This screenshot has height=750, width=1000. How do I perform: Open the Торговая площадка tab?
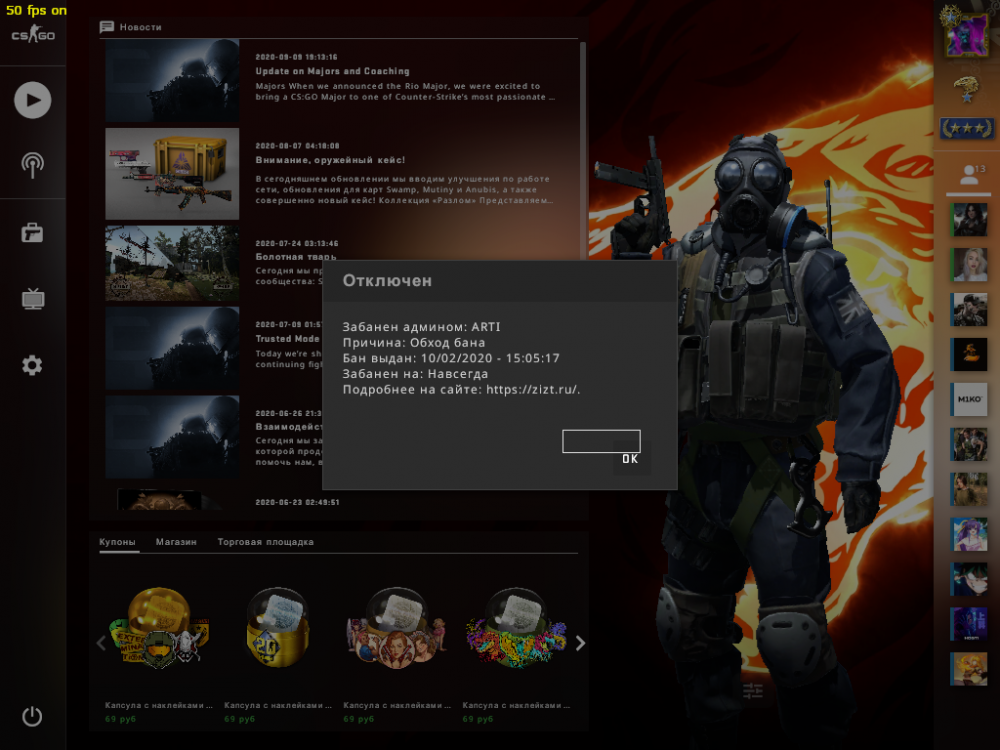[265, 542]
